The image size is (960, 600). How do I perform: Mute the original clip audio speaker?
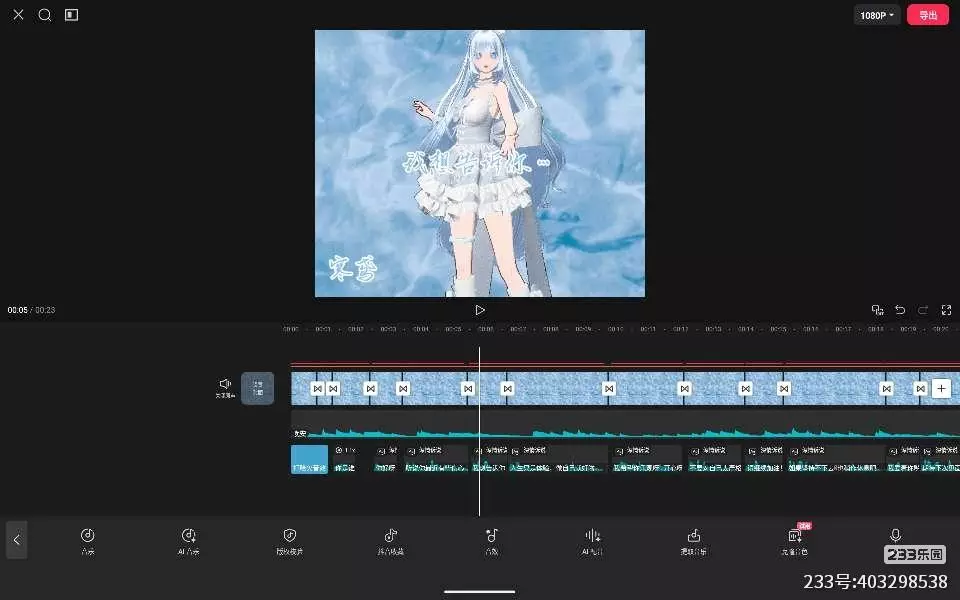pyautogui.click(x=225, y=388)
